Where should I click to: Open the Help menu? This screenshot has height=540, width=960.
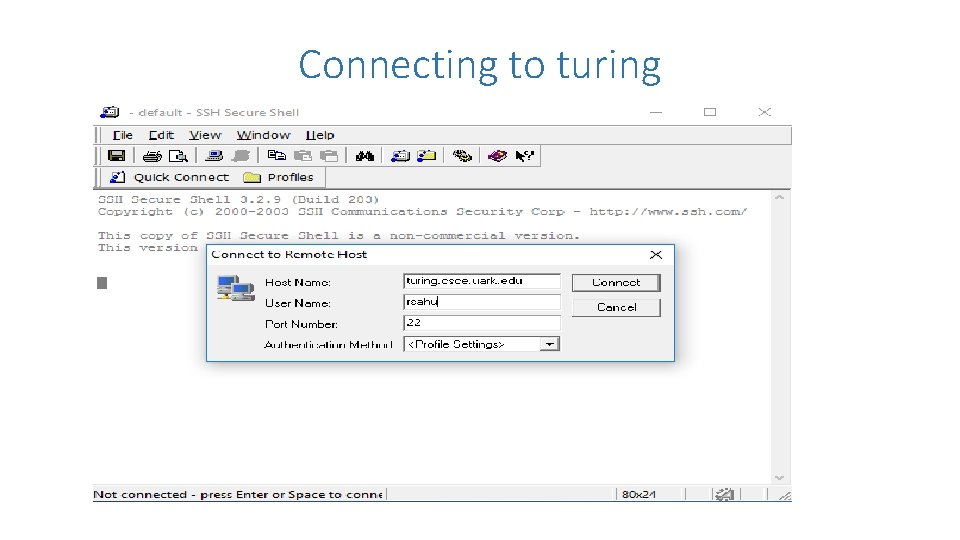pyautogui.click(x=320, y=135)
